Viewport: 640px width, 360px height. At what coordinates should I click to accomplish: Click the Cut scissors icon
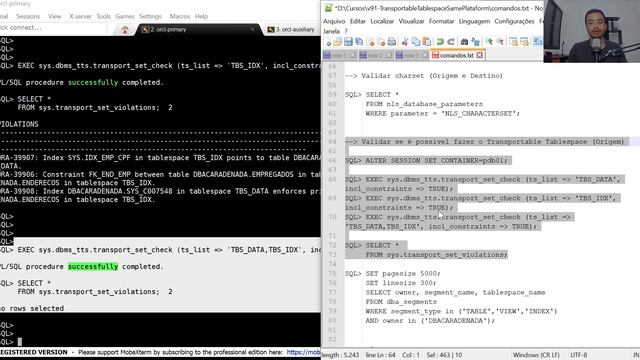405,42
